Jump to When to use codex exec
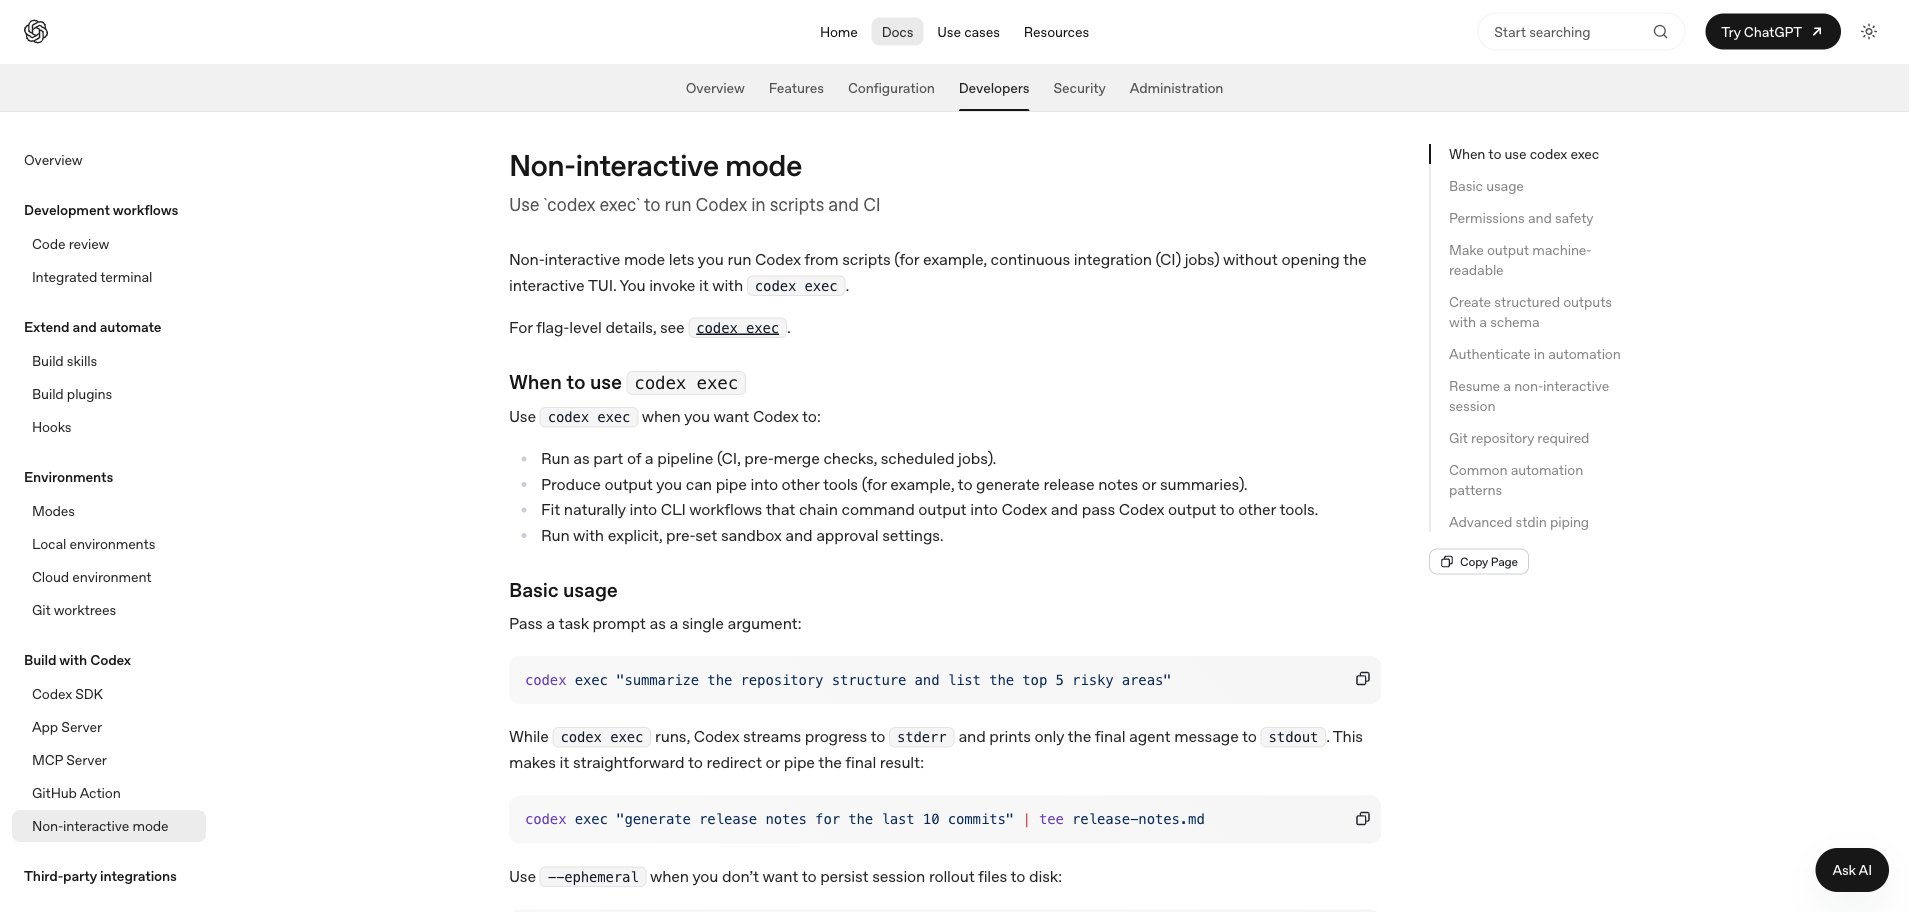This screenshot has height=912, width=1920. (x=1523, y=154)
